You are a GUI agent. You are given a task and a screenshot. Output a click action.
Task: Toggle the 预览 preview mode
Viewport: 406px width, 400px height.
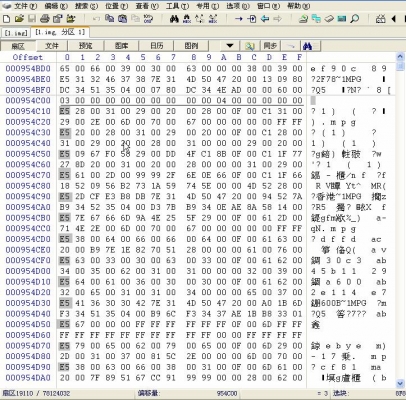86,46
